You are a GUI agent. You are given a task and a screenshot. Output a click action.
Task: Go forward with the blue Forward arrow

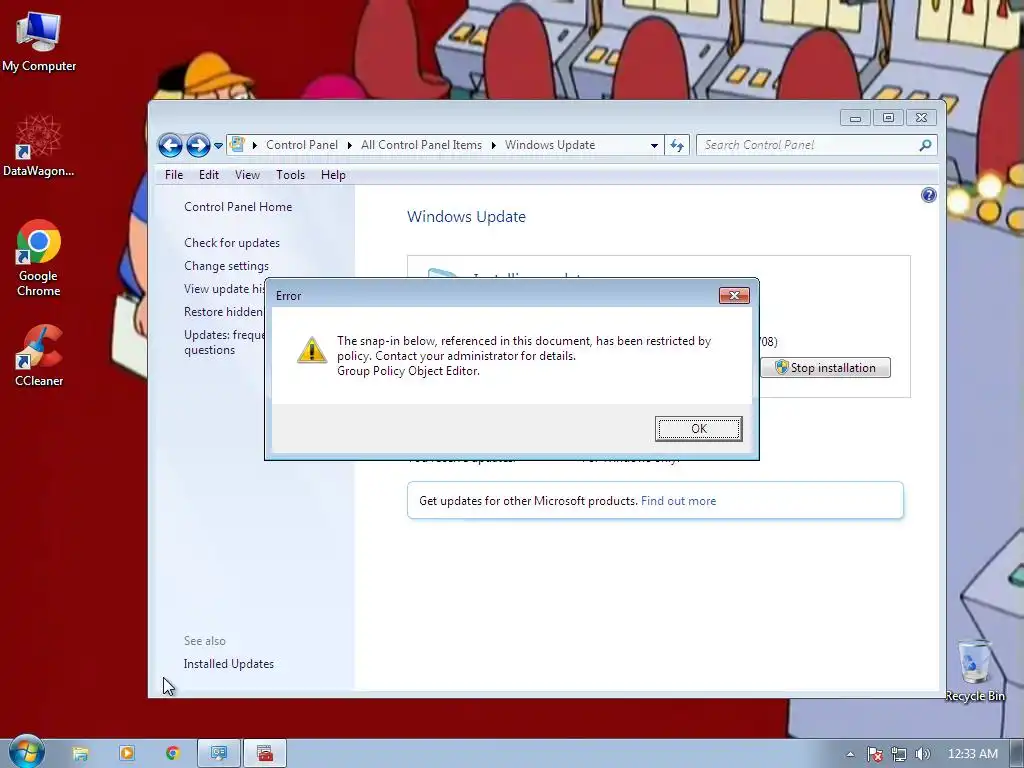click(x=198, y=145)
